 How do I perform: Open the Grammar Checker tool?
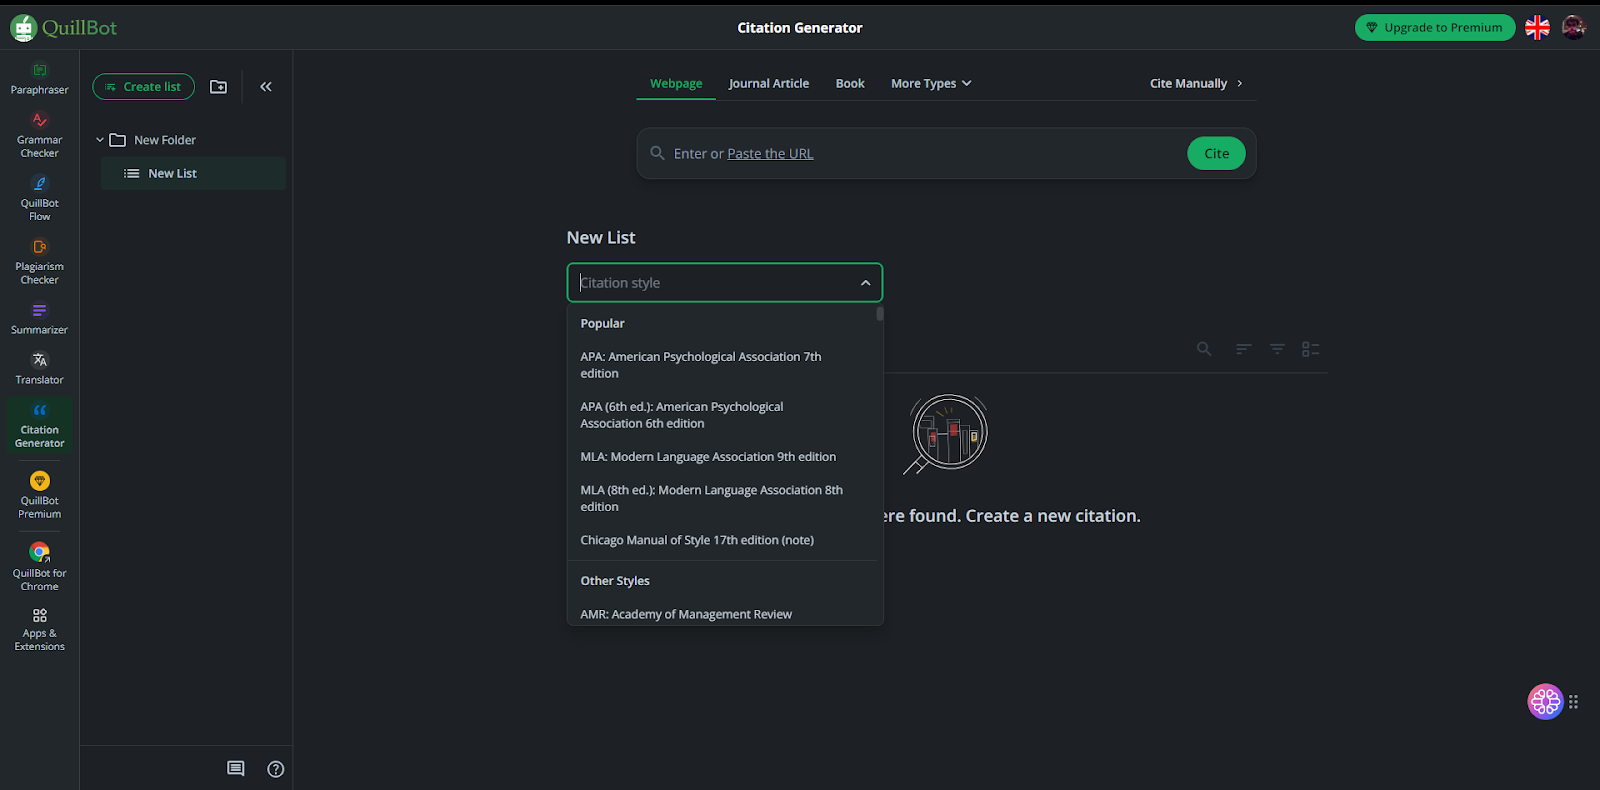pos(40,135)
